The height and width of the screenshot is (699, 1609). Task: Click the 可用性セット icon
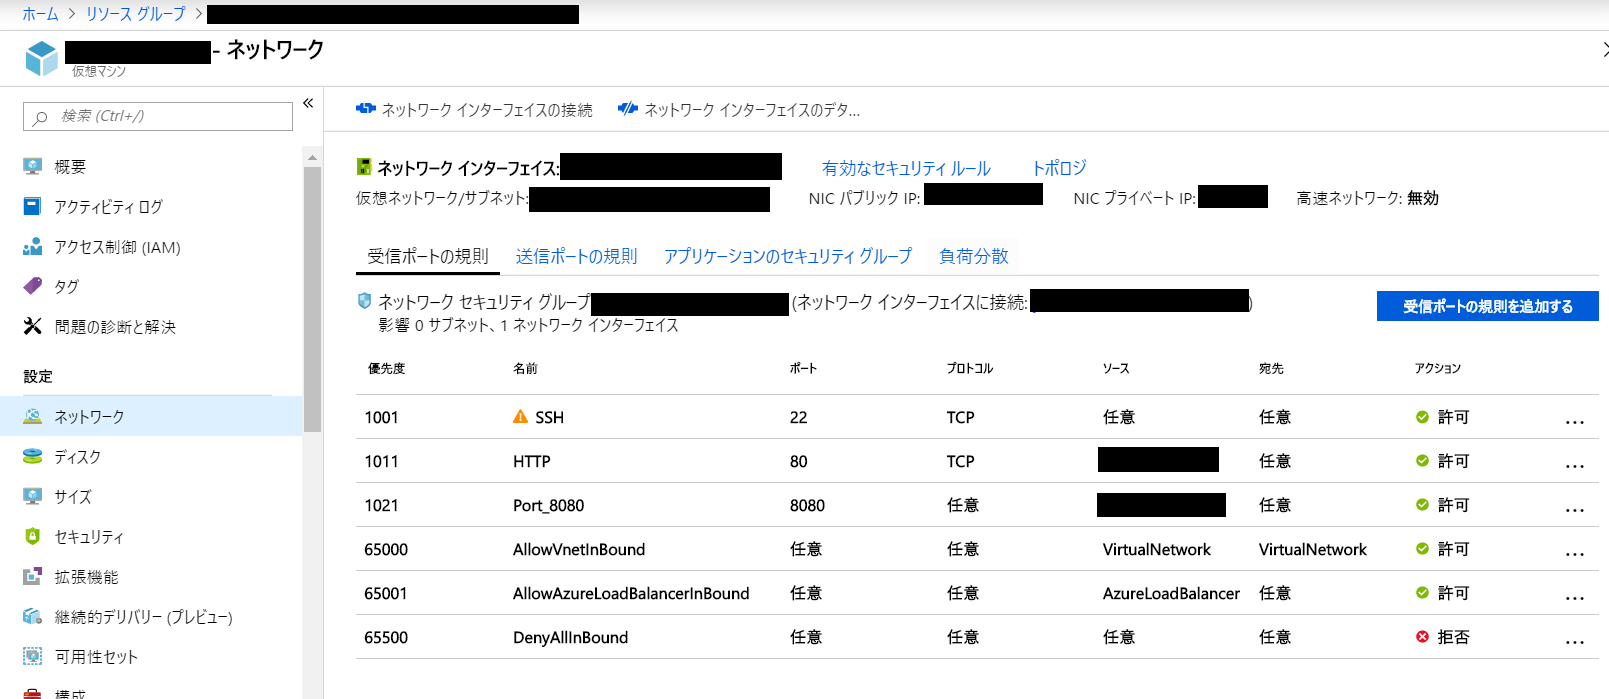33,656
